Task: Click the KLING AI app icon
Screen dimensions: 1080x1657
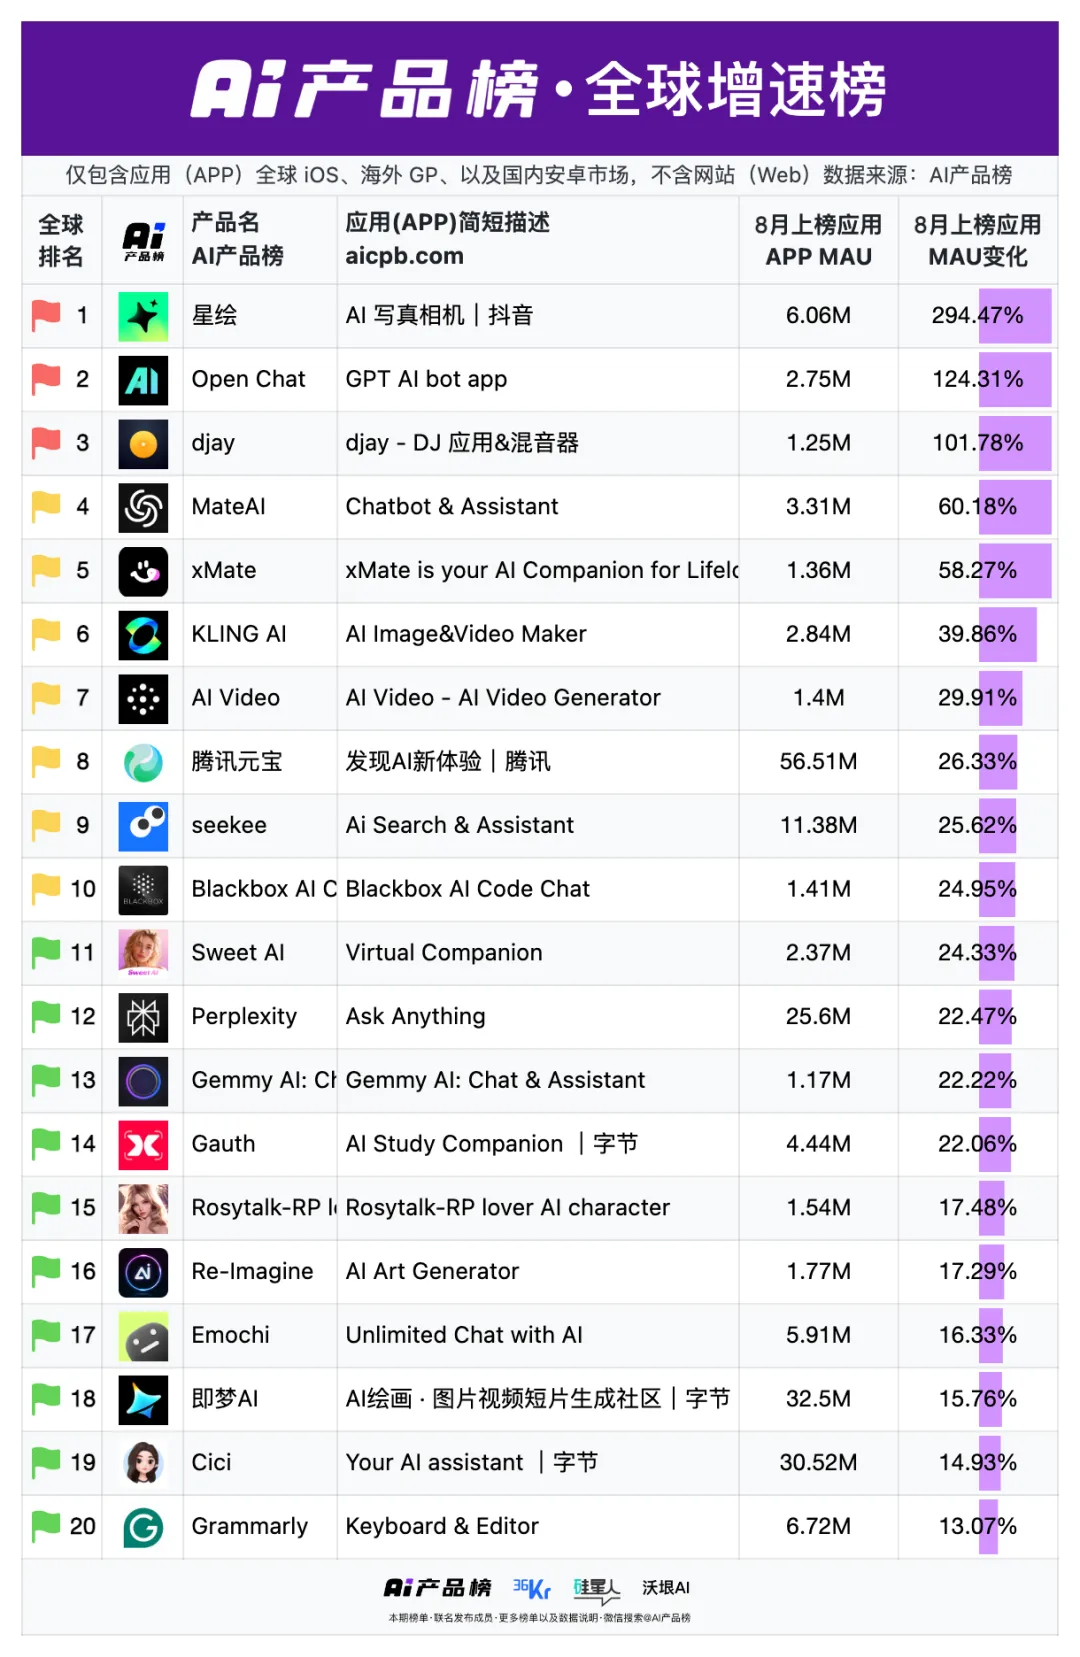Action: (x=143, y=635)
